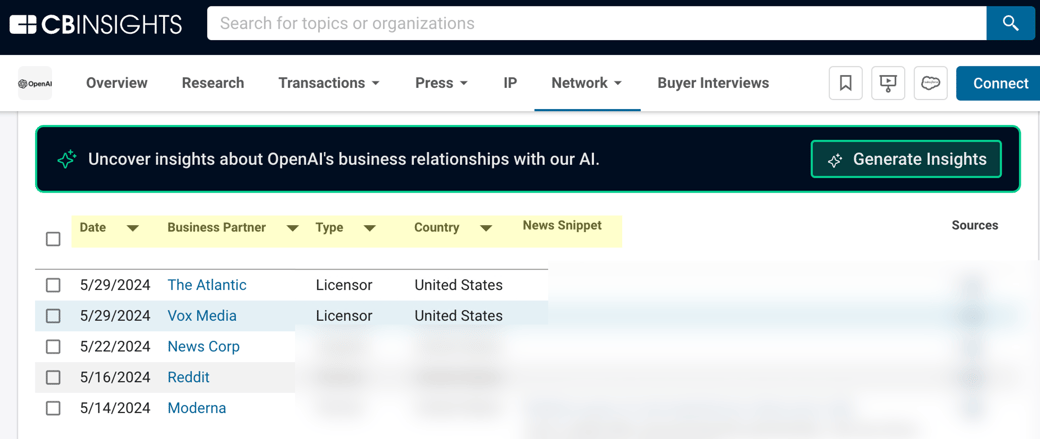
Task: Click the Sources column header
Action: coord(975,225)
